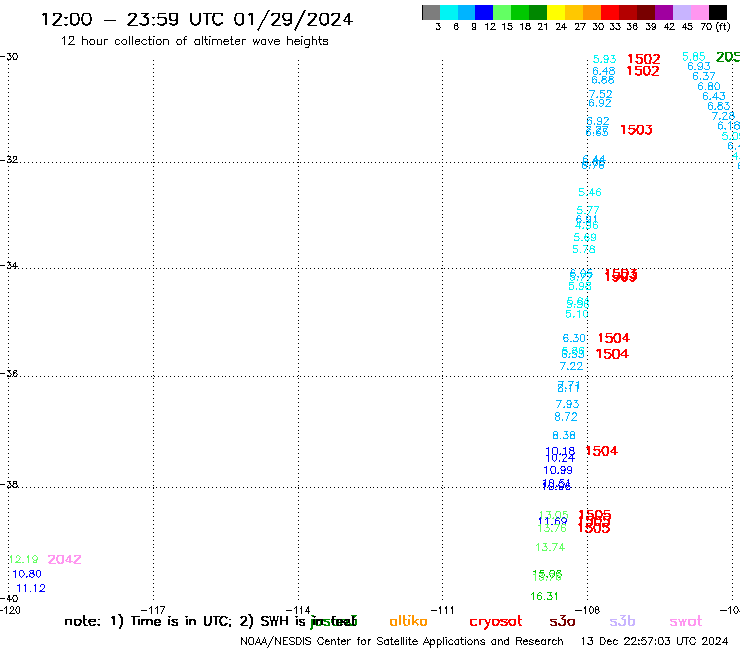The width and height of the screenshot is (740, 650).
Task: Click the bright red swatch in the color scale
Action: pos(610,12)
